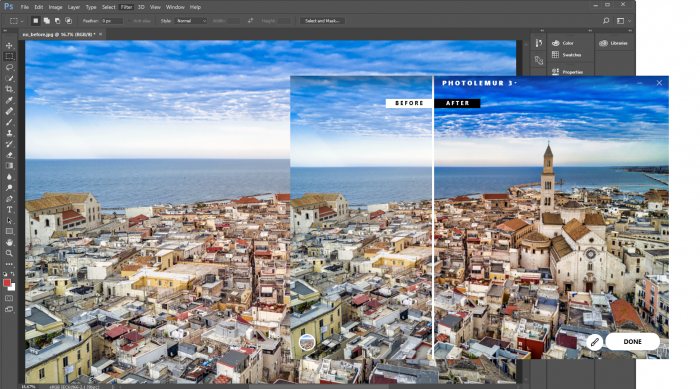Open the Layer menu

[74, 7]
